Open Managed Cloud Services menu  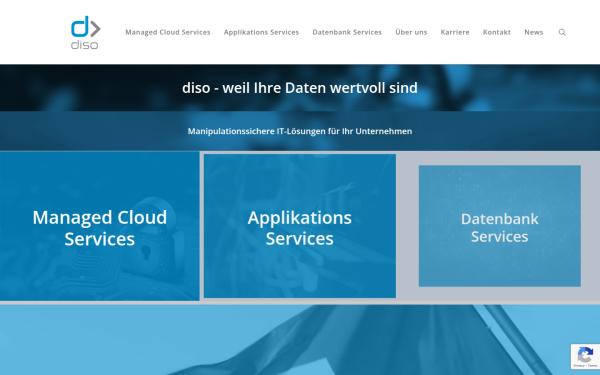tap(168, 33)
